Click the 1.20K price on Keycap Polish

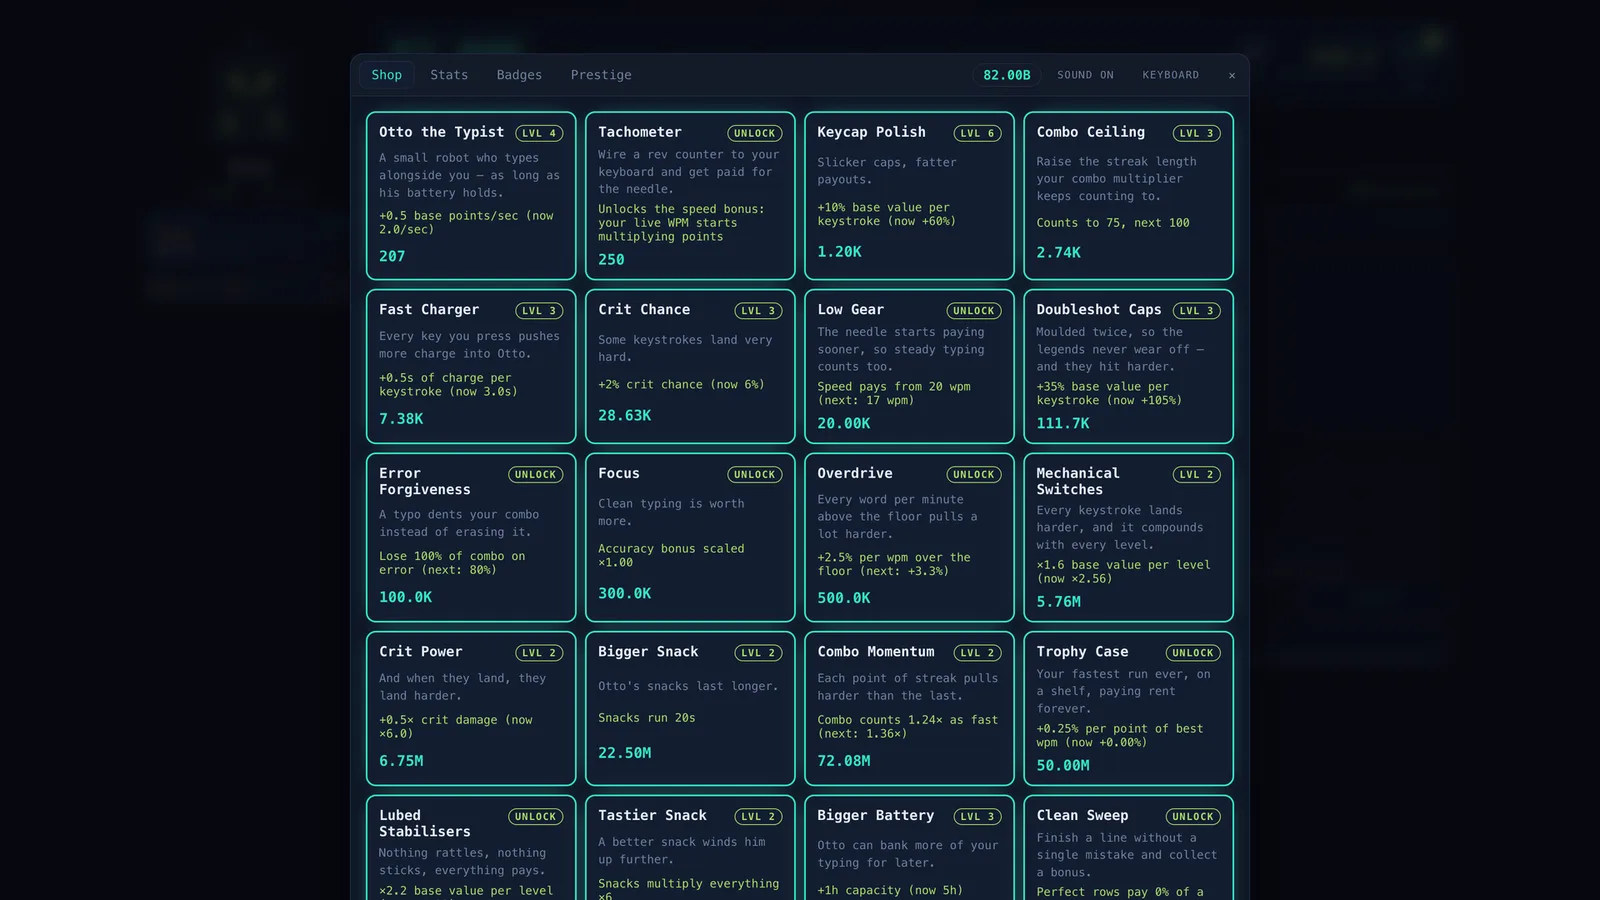(x=839, y=252)
